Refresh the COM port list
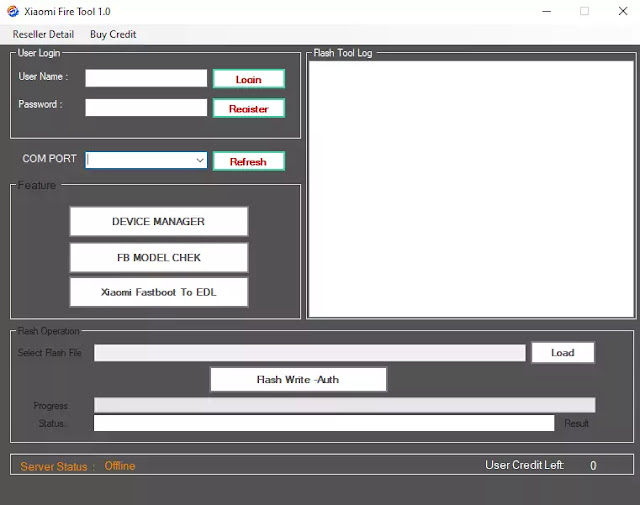640x505 pixels. tap(249, 161)
